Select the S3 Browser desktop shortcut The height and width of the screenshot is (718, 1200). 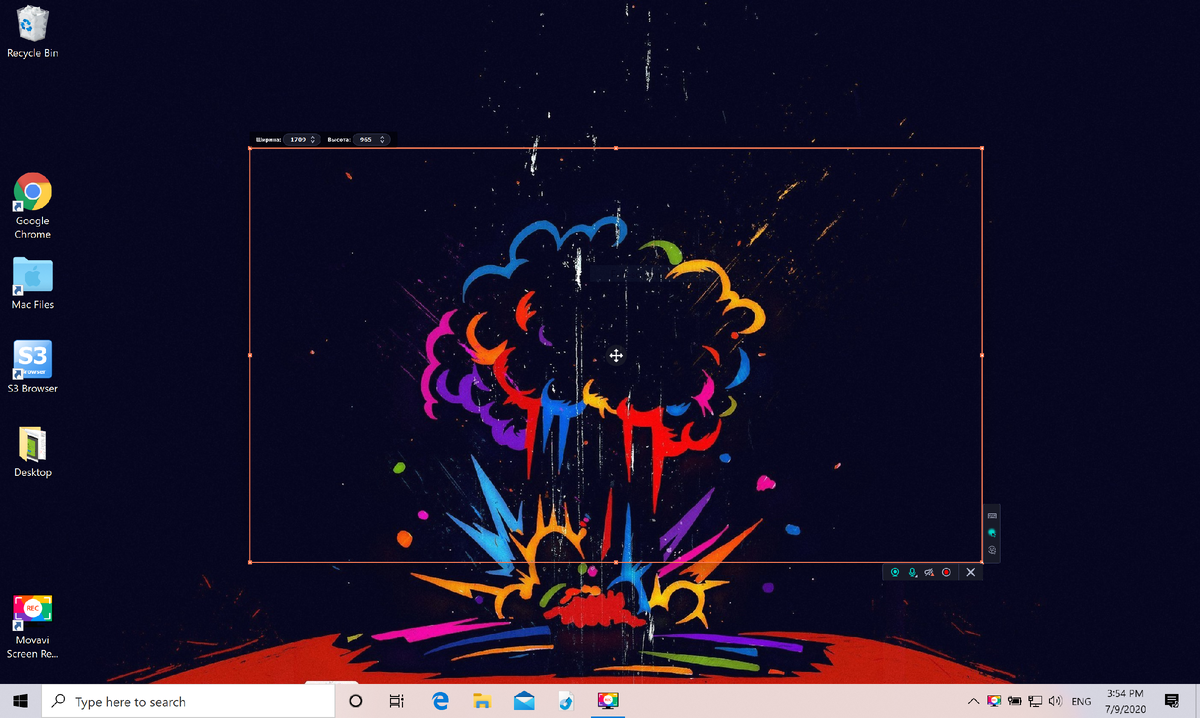pyautogui.click(x=32, y=367)
